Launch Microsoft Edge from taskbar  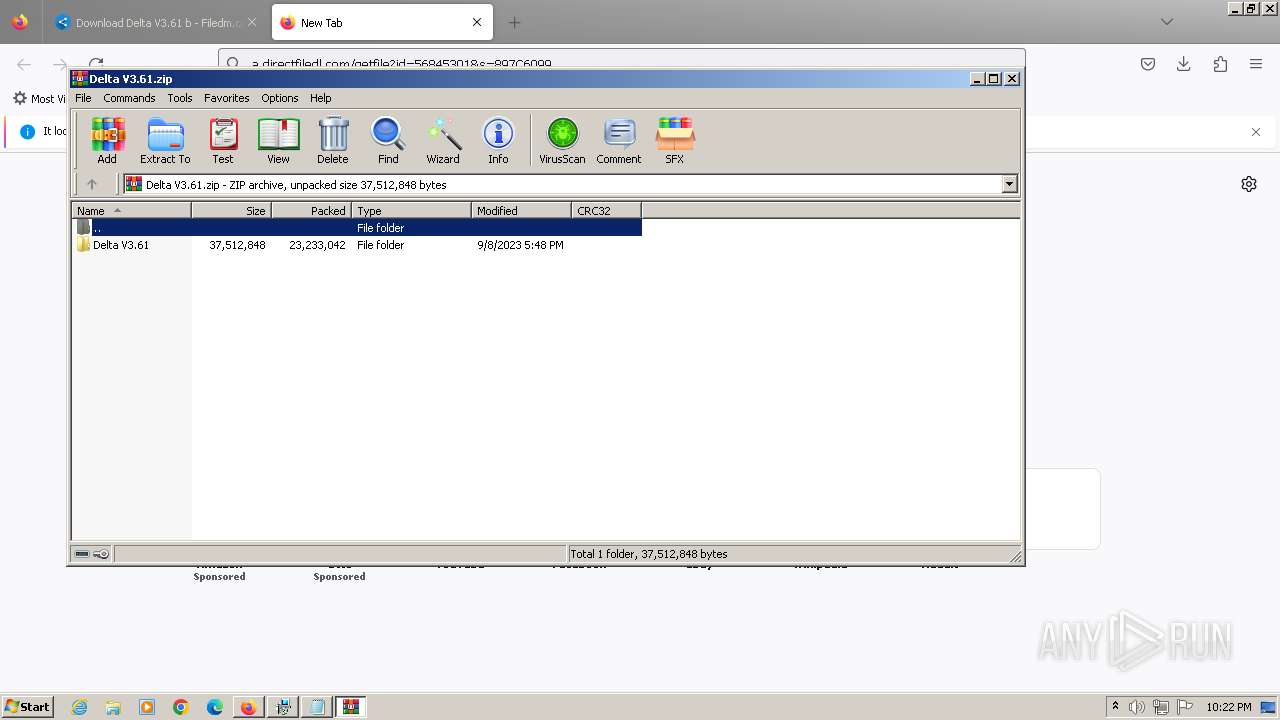point(215,707)
